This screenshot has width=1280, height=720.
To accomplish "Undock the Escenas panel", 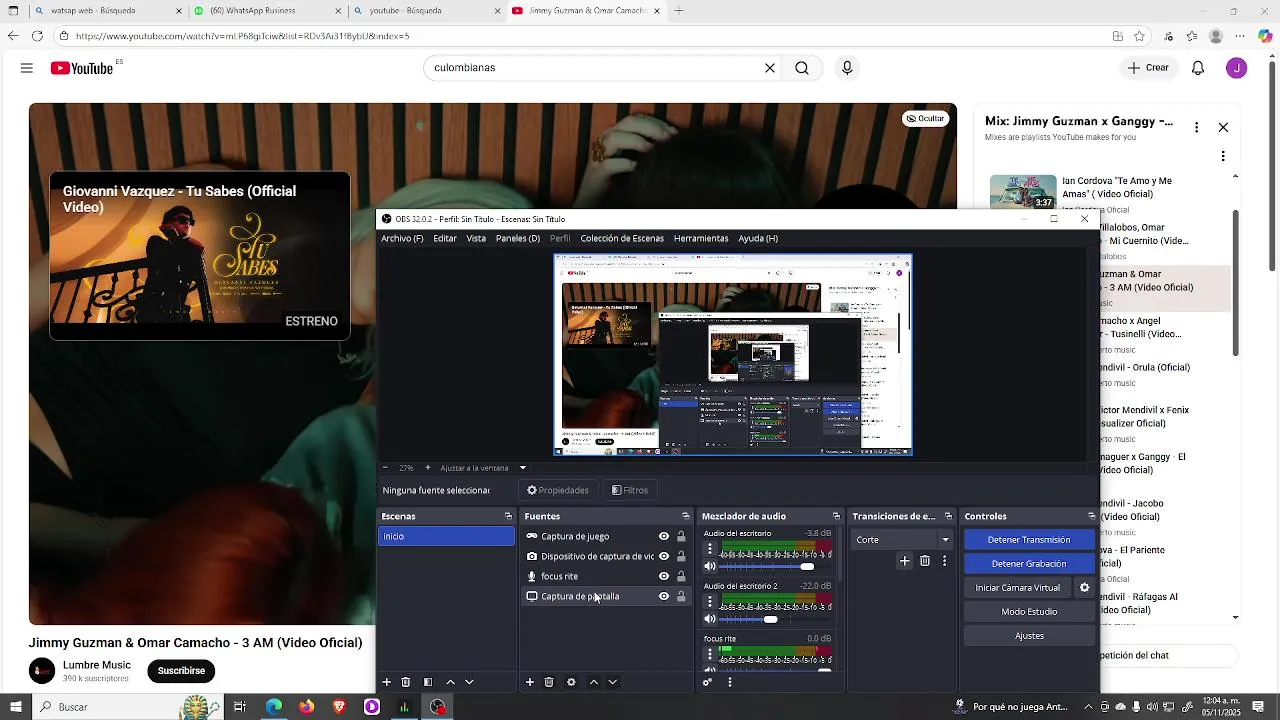I will (x=508, y=516).
